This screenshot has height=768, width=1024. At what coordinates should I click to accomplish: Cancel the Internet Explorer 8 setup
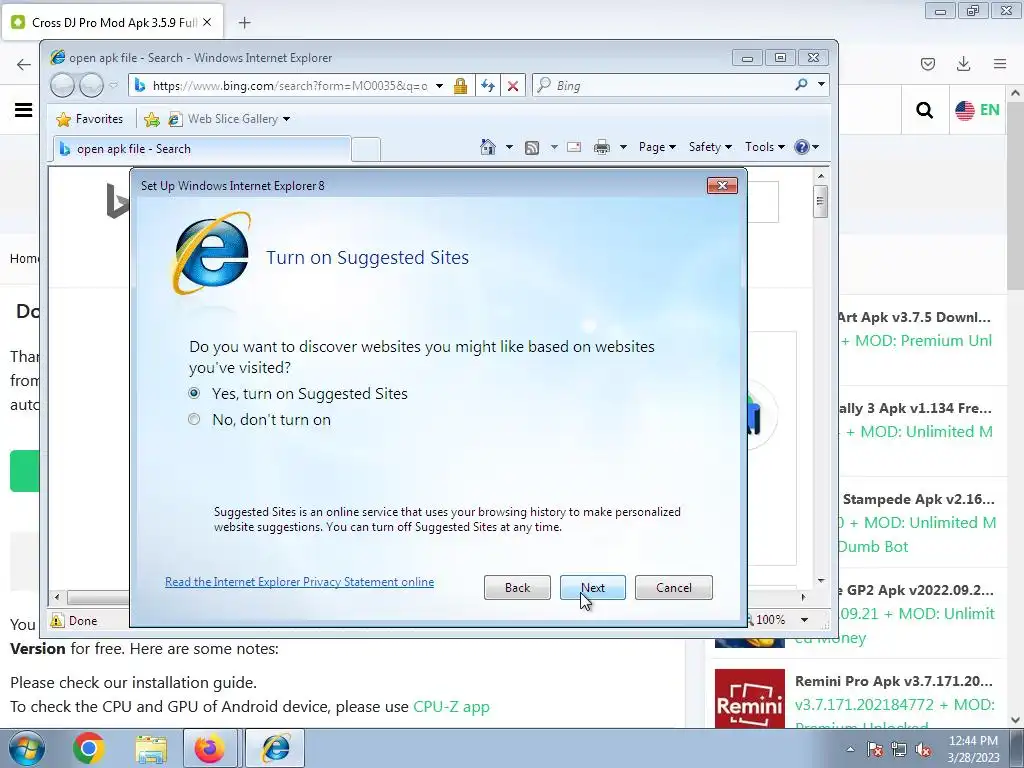pos(673,588)
